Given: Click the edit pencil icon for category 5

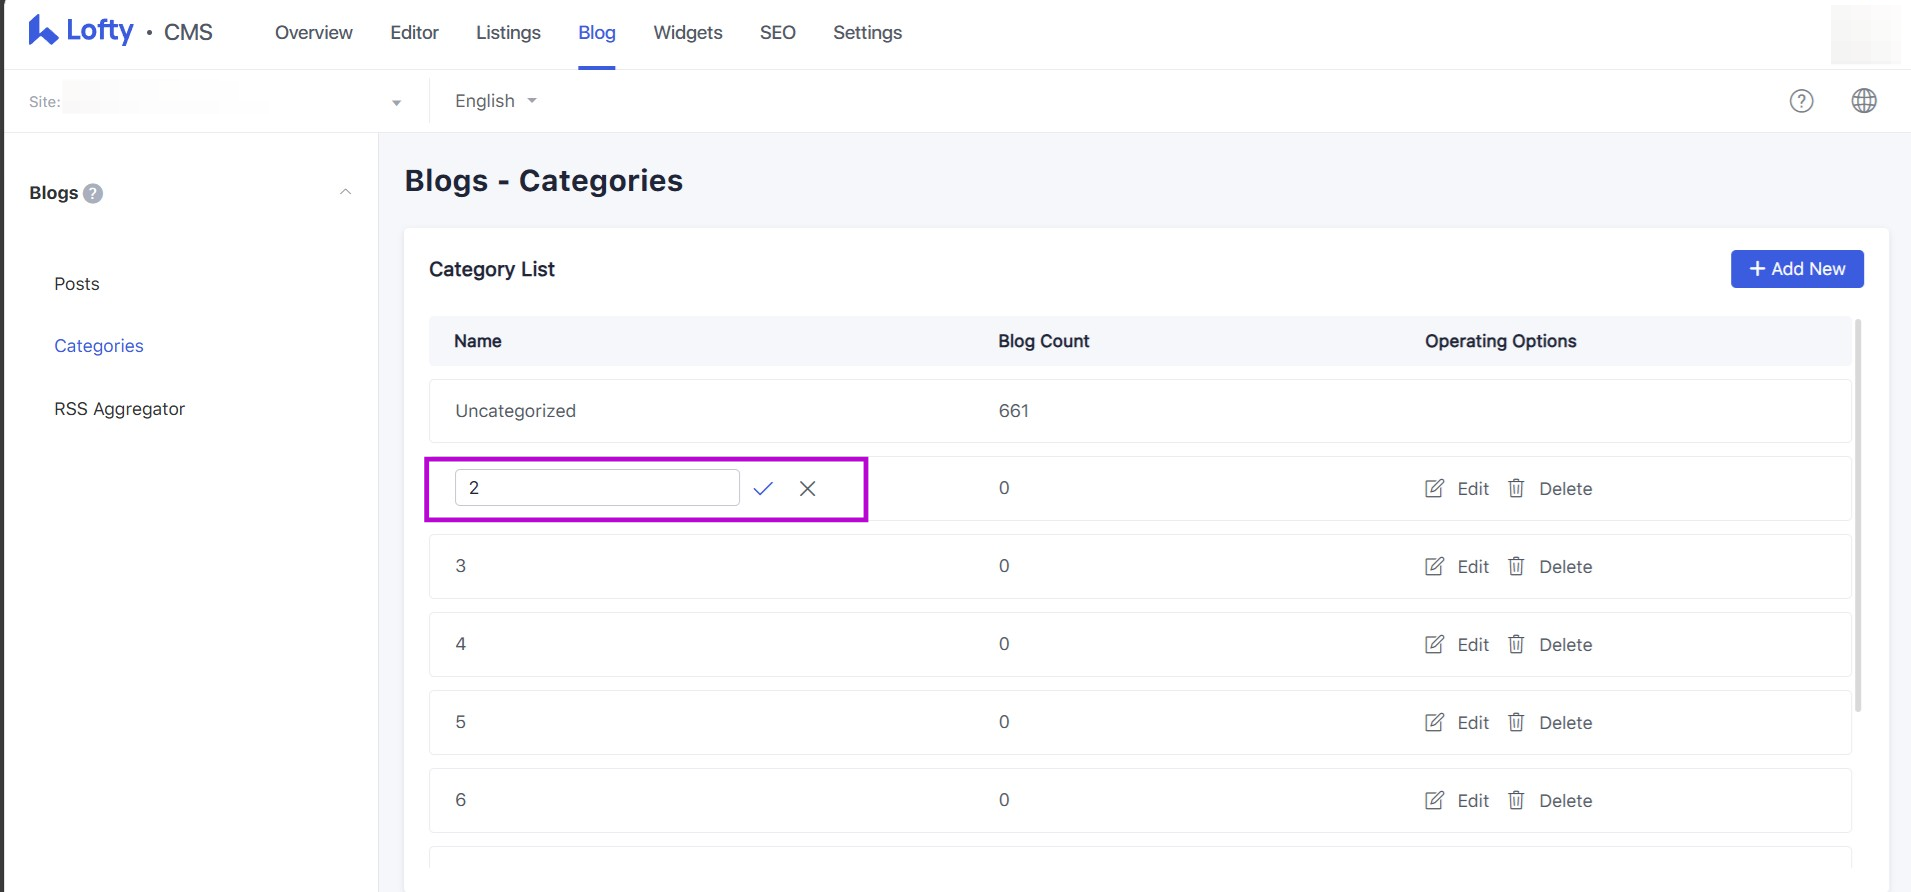Looking at the screenshot, I should pos(1434,723).
